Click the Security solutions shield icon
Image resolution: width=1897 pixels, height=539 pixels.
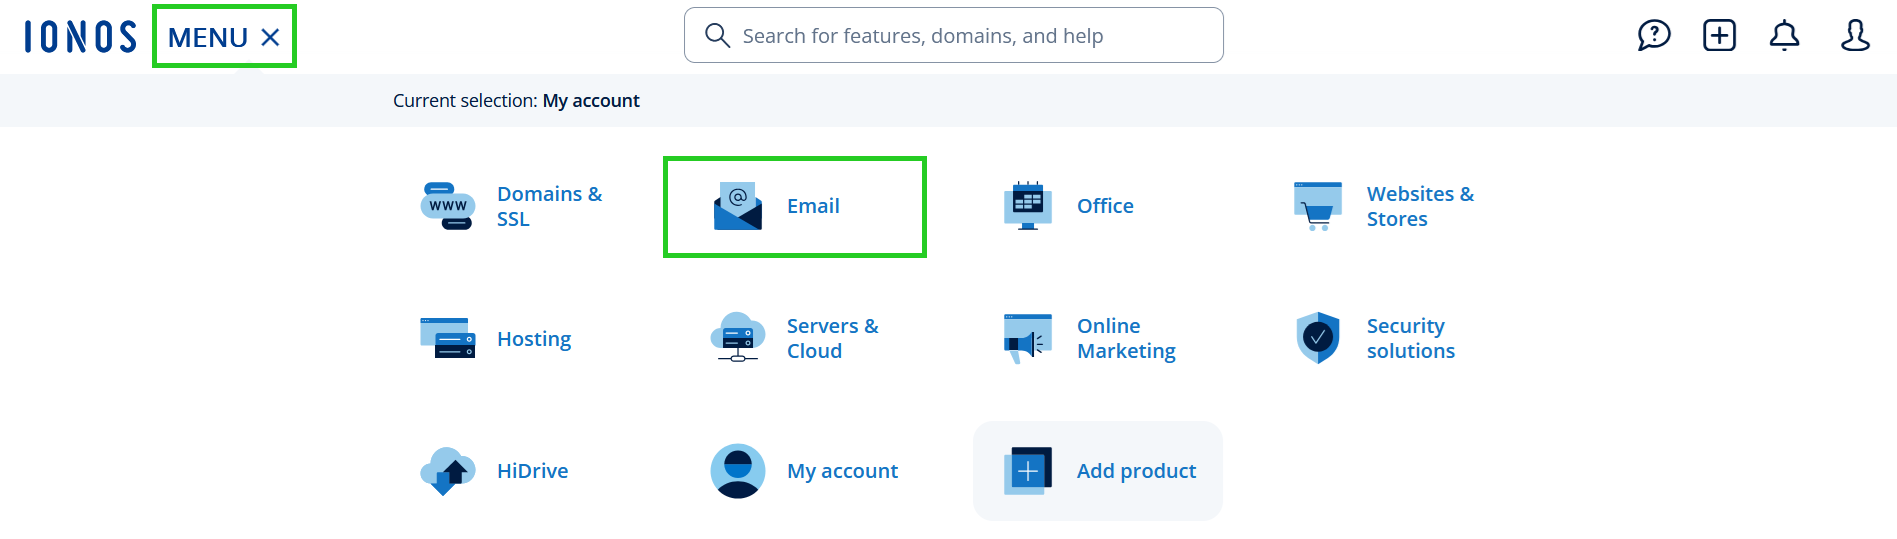coord(1318,338)
